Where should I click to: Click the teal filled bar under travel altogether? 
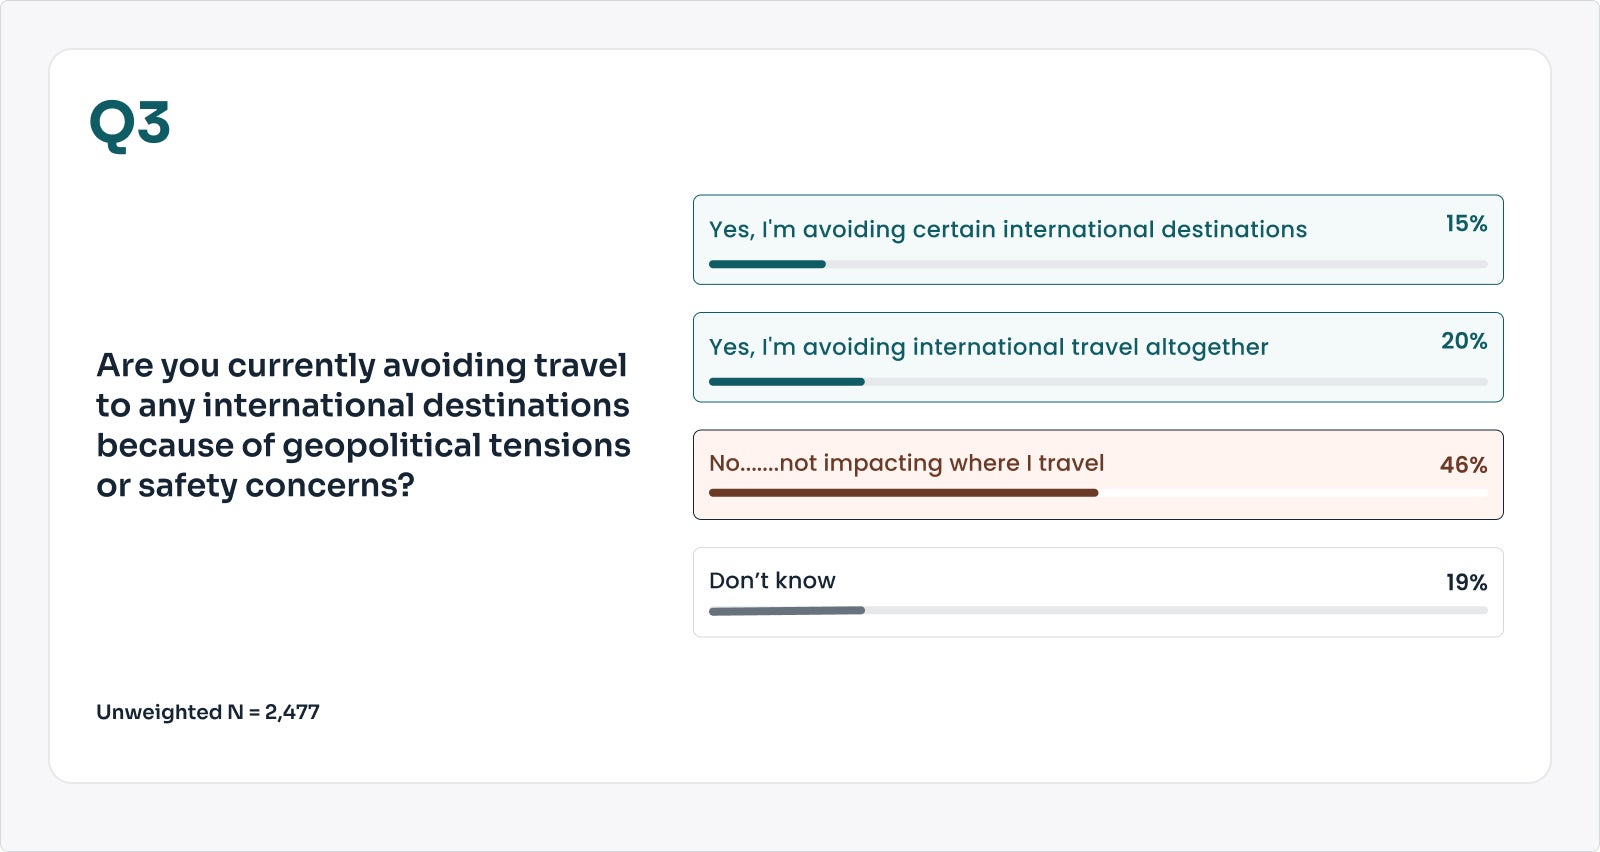tap(786, 382)
